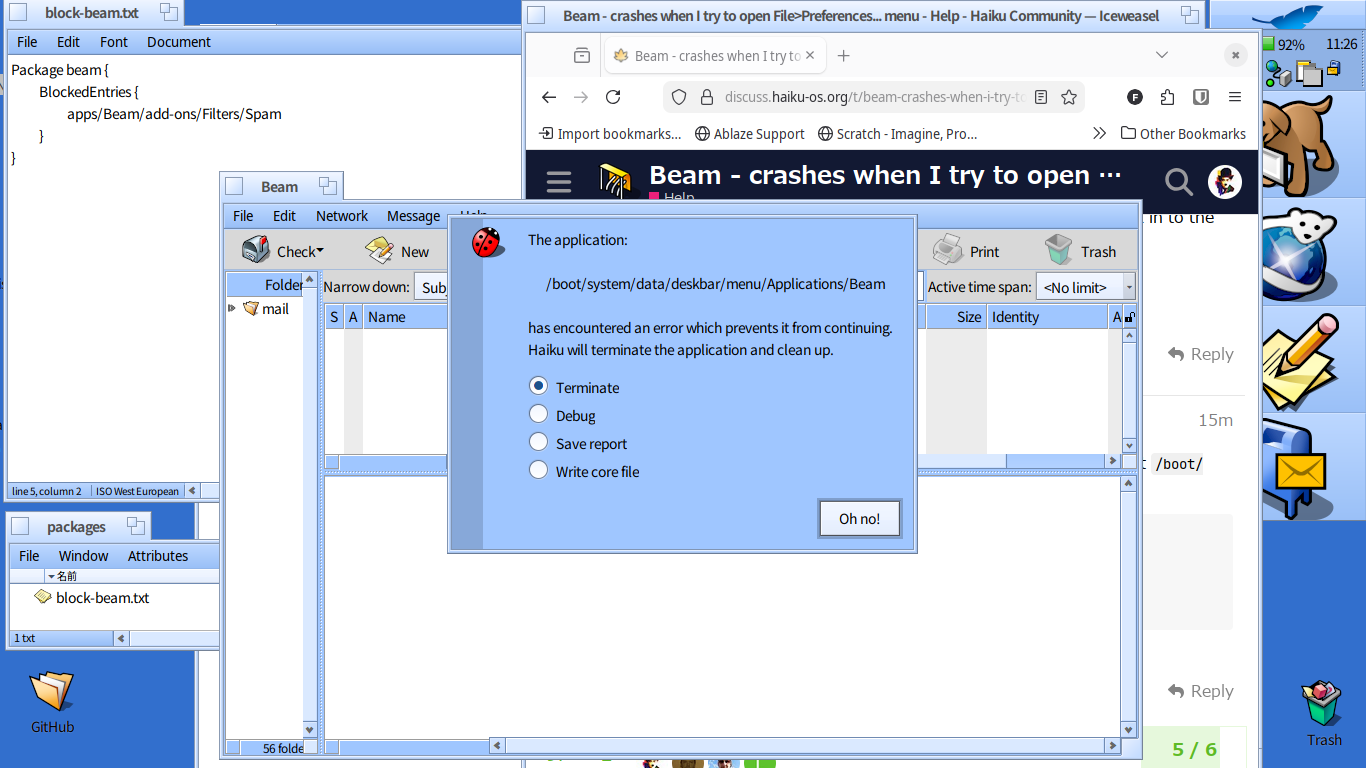Expand the mail folder tree item
The width and height of the screenshot is (1366, 768).
[232, 309]
